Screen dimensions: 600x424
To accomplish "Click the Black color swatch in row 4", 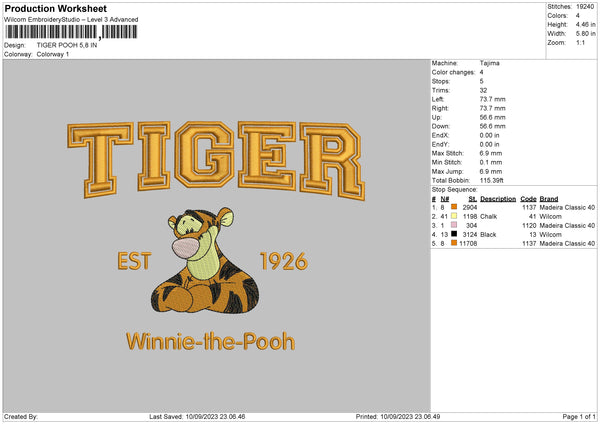I will tap(454, 234).
